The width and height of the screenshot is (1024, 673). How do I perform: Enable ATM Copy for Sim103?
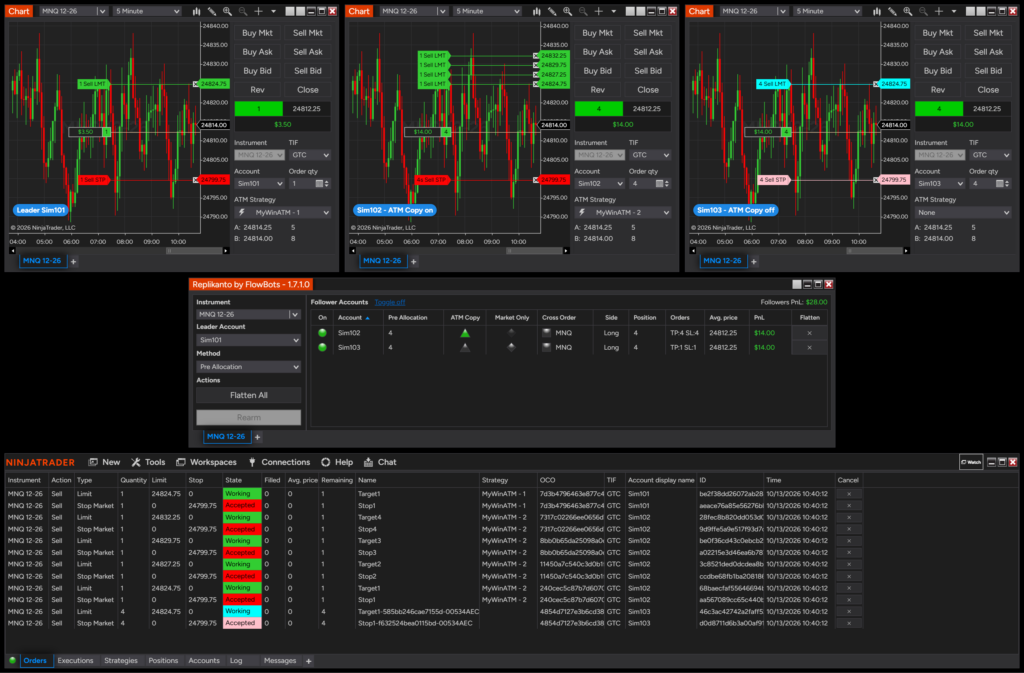[x=465, y=348]
